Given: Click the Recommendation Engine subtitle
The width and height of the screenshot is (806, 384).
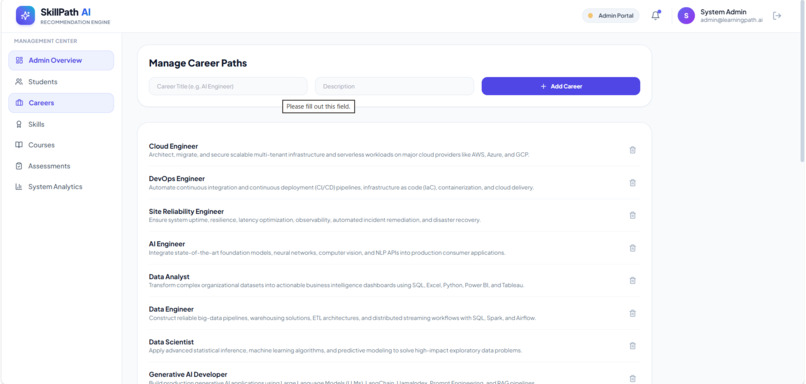Looking at the screenshot, I should [75, 22].
